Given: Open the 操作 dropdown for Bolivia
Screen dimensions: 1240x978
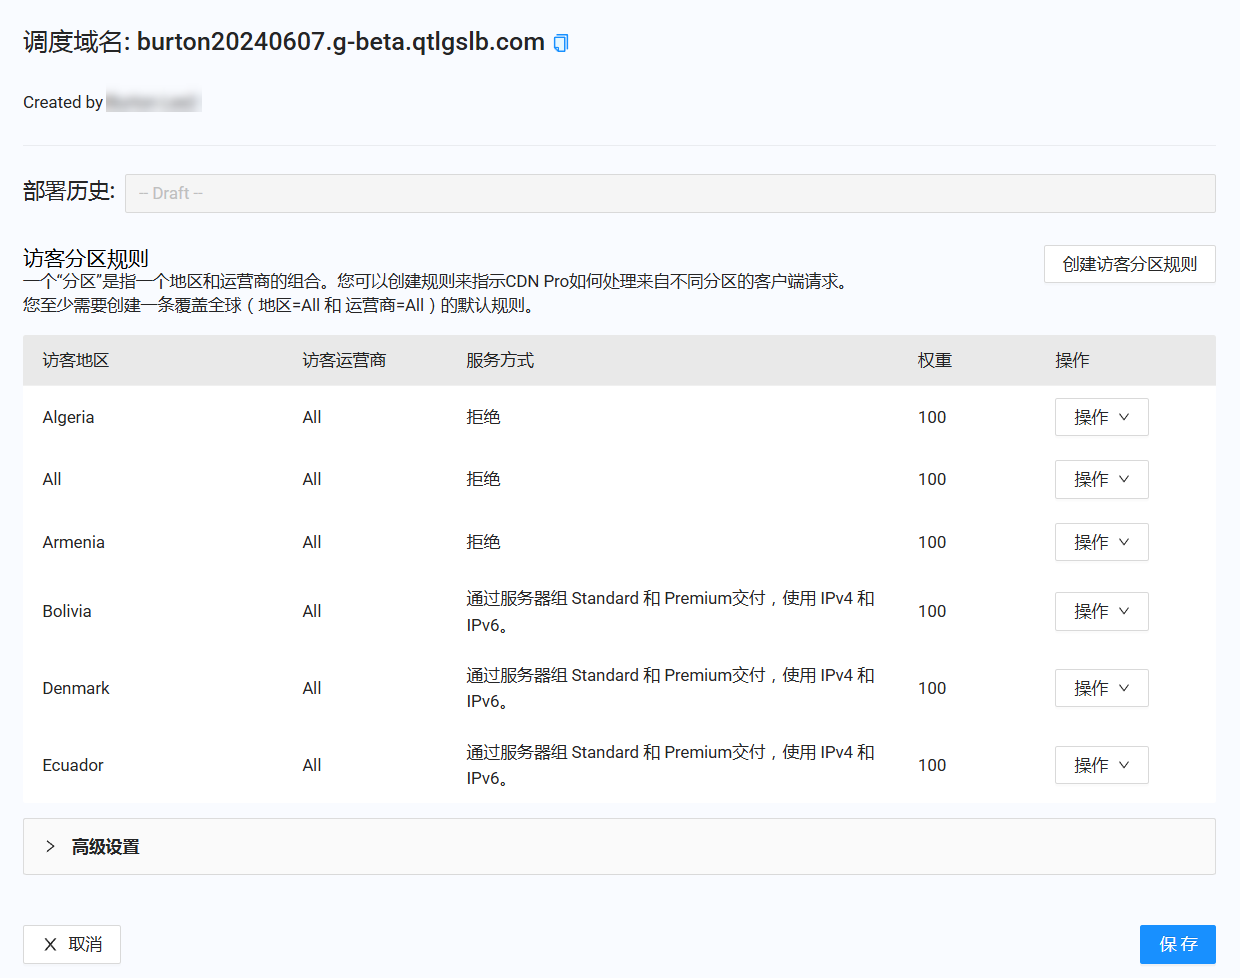Looking at the screenshot, I should tap(1101, 611).
